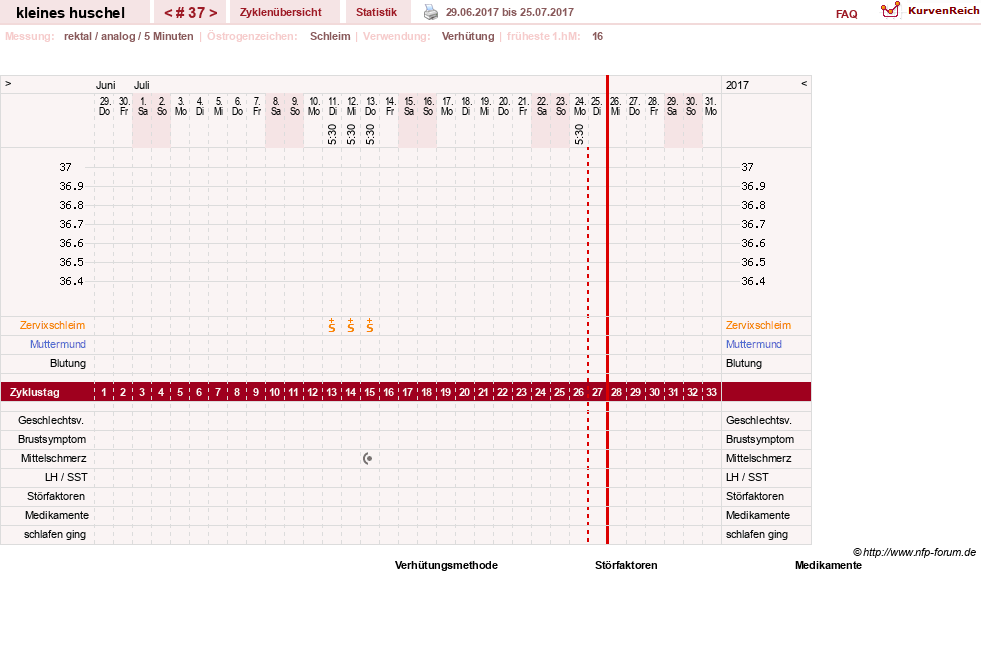Click the left Blutung row label
This screenshot has width=981, height=664.
click(68, 364)
